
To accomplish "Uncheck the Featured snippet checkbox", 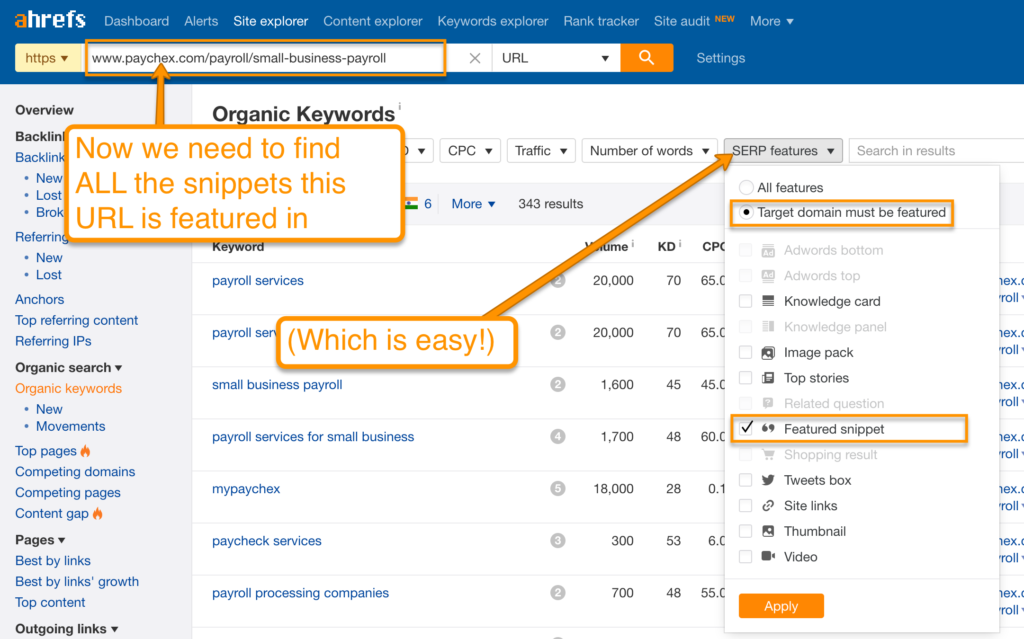I will (x=746, y=428).
